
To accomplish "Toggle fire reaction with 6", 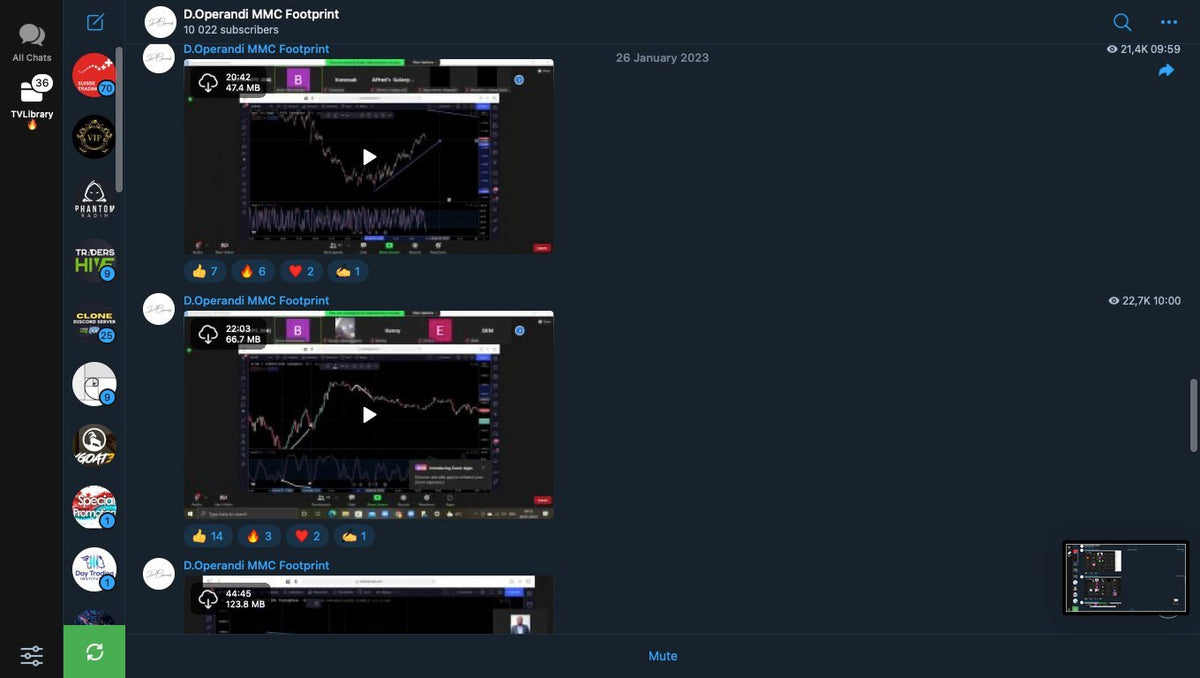I will (x=254, y=271).
